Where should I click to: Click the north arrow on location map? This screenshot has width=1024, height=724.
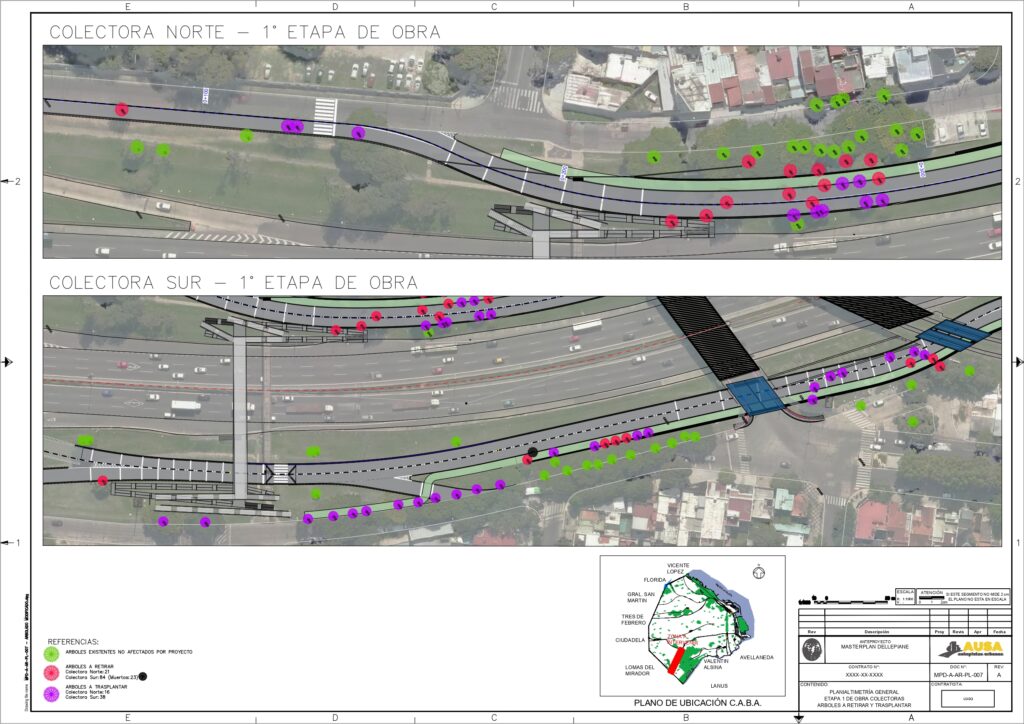759,573
